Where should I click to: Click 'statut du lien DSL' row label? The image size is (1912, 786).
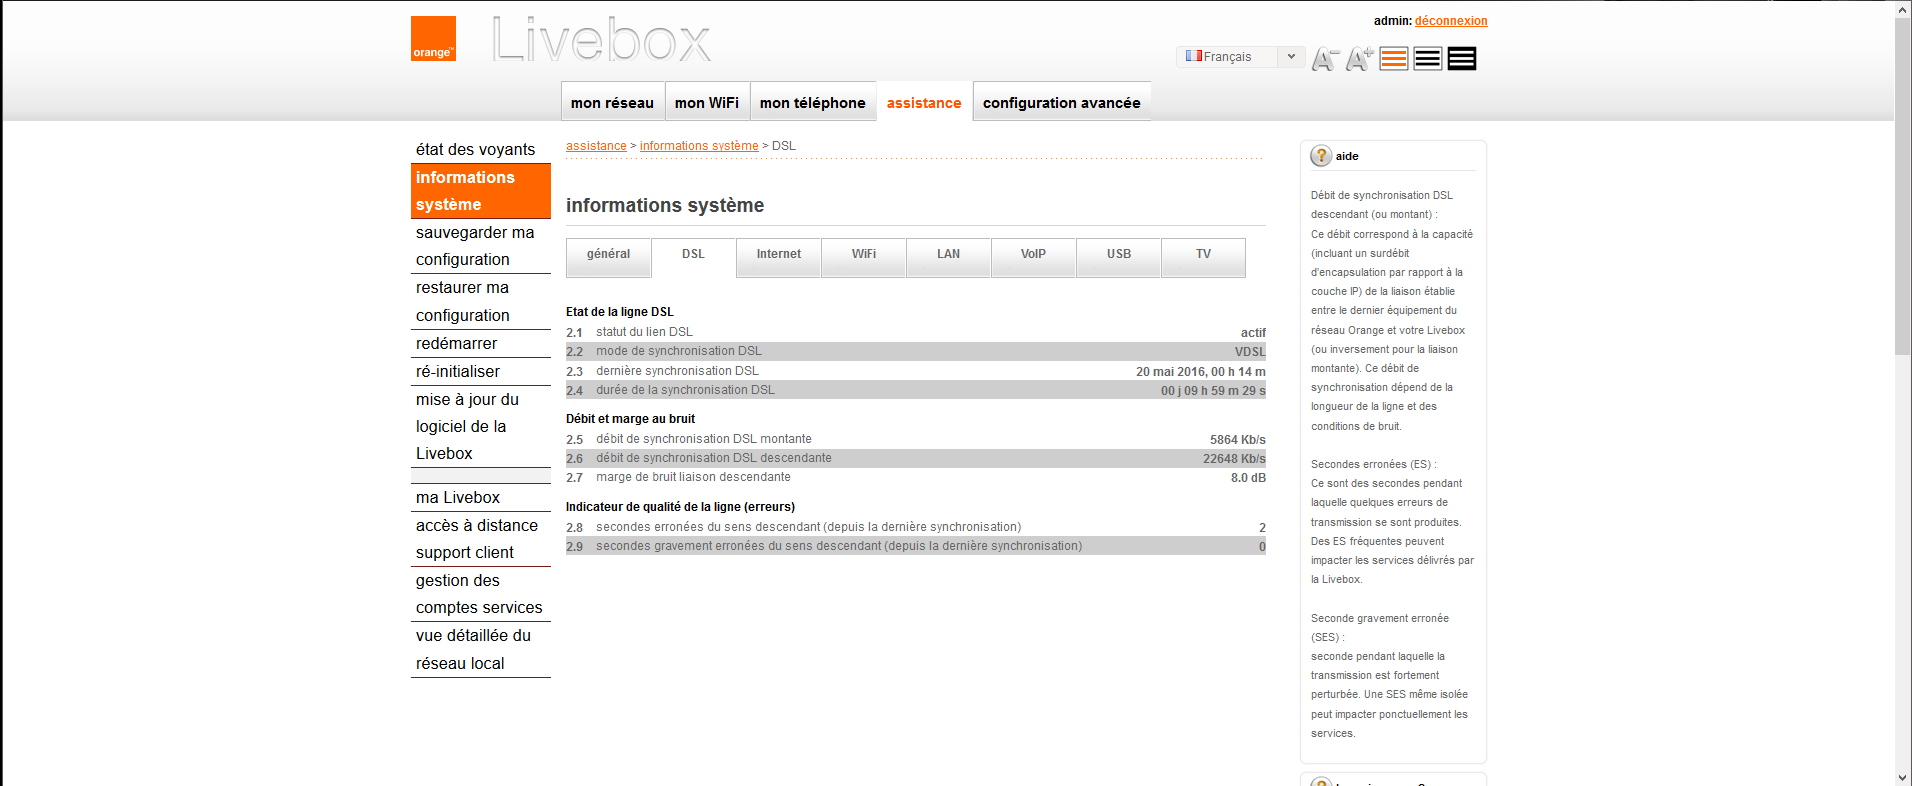pyautogui.click(x=644, y=332)
